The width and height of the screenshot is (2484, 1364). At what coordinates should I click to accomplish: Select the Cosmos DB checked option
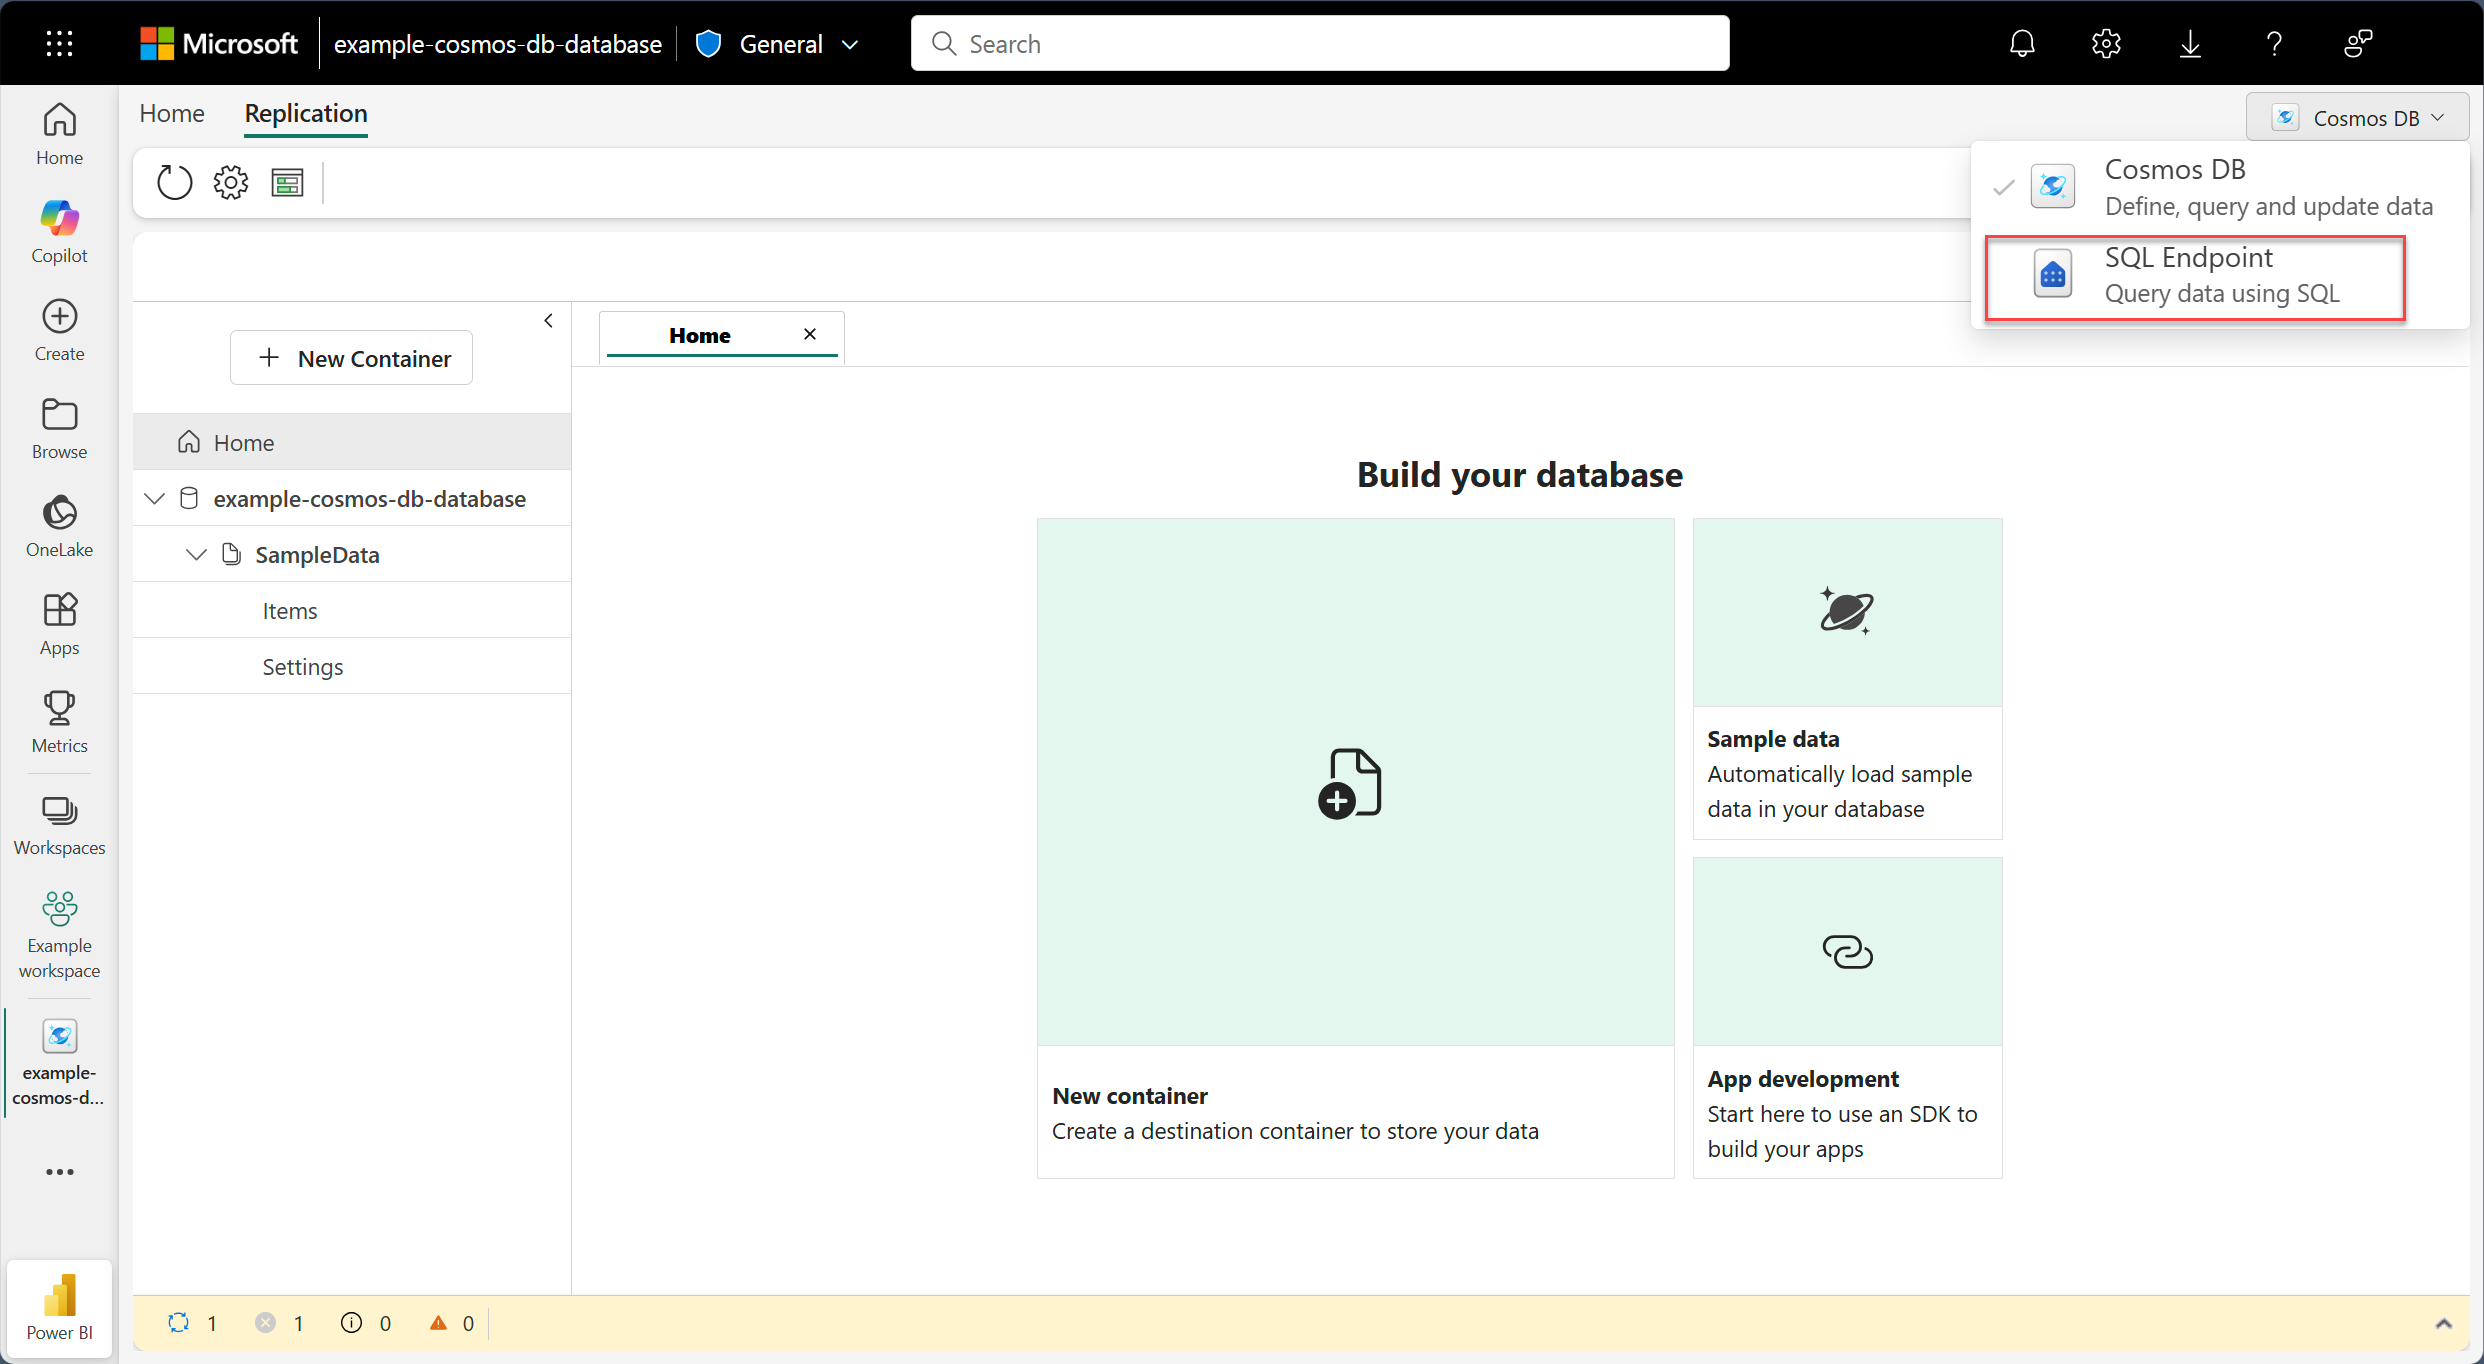pyautogui.click(x=2220, y=187)
